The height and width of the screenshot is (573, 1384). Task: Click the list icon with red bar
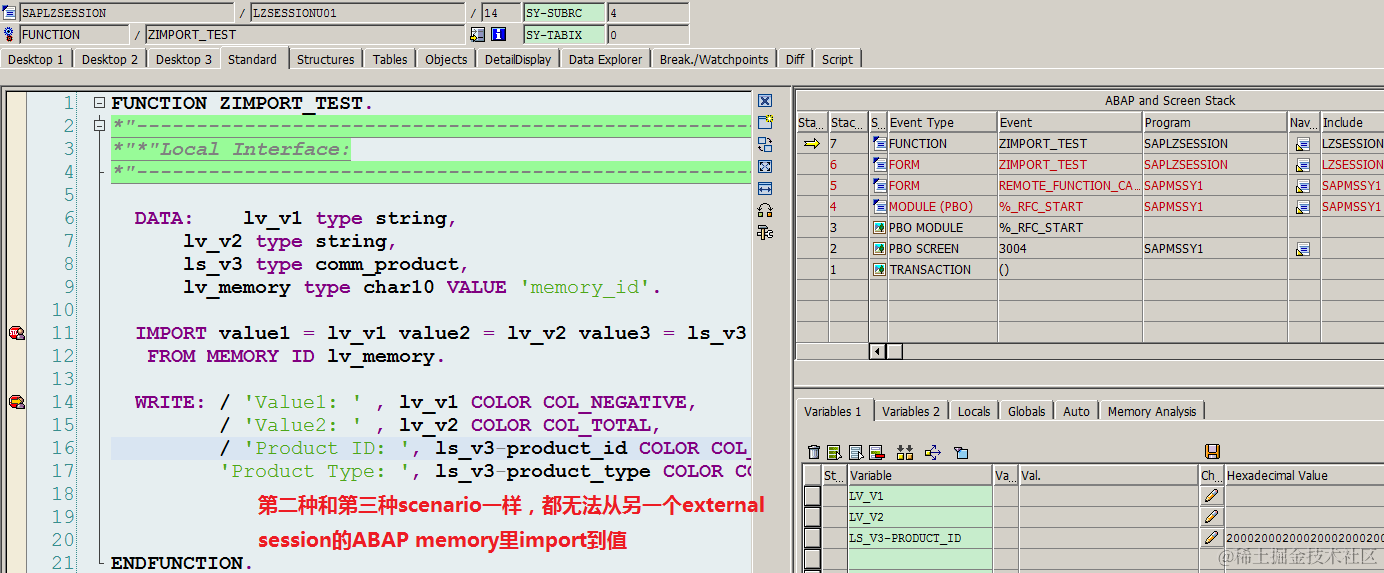point(877,452)
